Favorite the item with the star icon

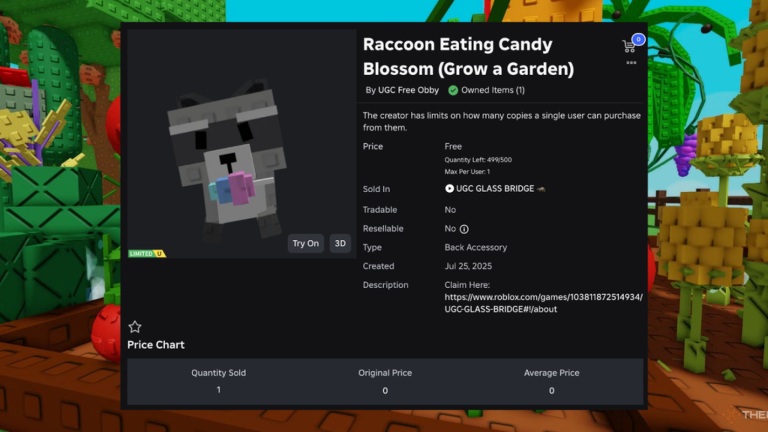coord(135,327)
